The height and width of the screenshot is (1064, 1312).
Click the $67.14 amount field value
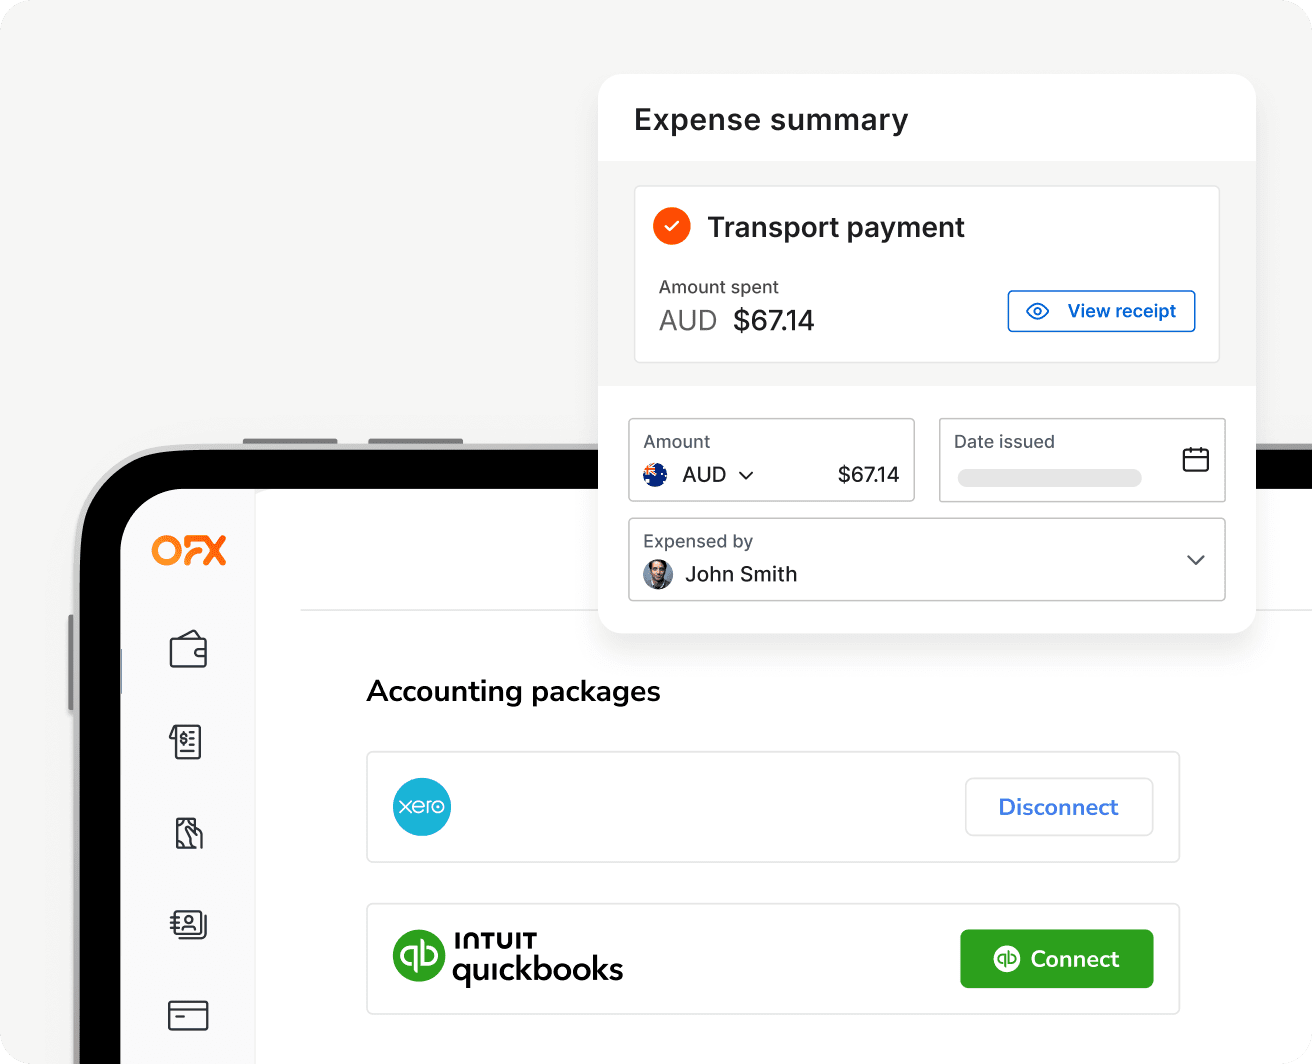(868, 475)
